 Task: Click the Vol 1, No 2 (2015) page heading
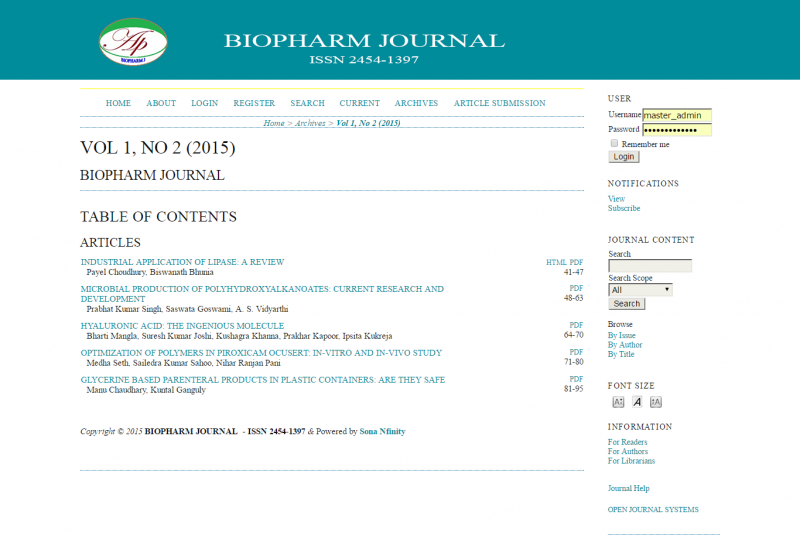pyautogui.click(x=158, y=148)
